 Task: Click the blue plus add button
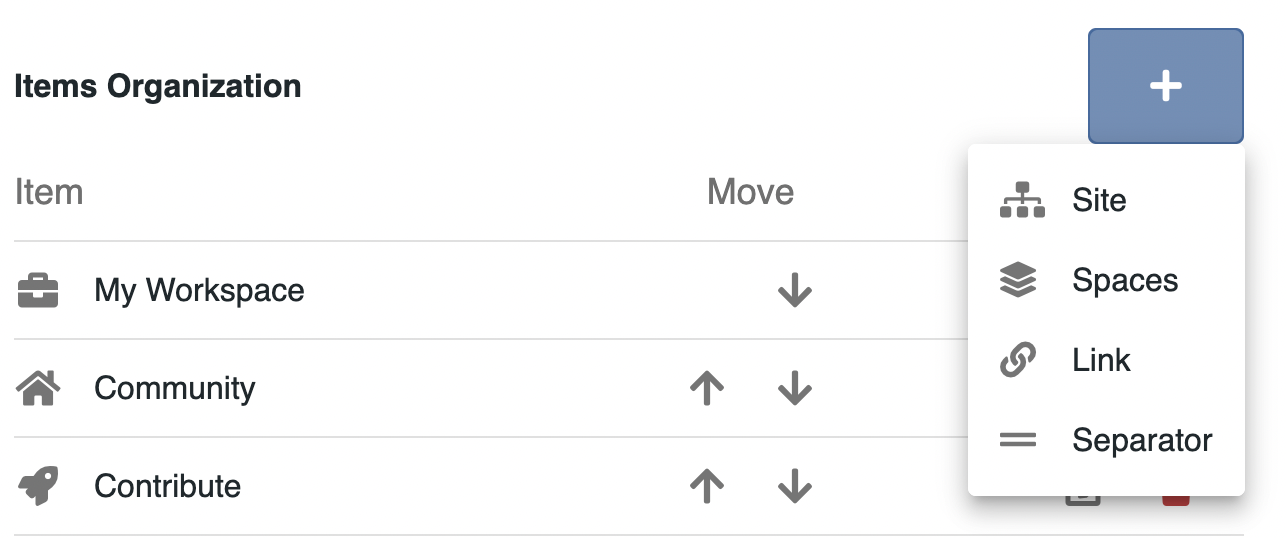pos(1165,86)
